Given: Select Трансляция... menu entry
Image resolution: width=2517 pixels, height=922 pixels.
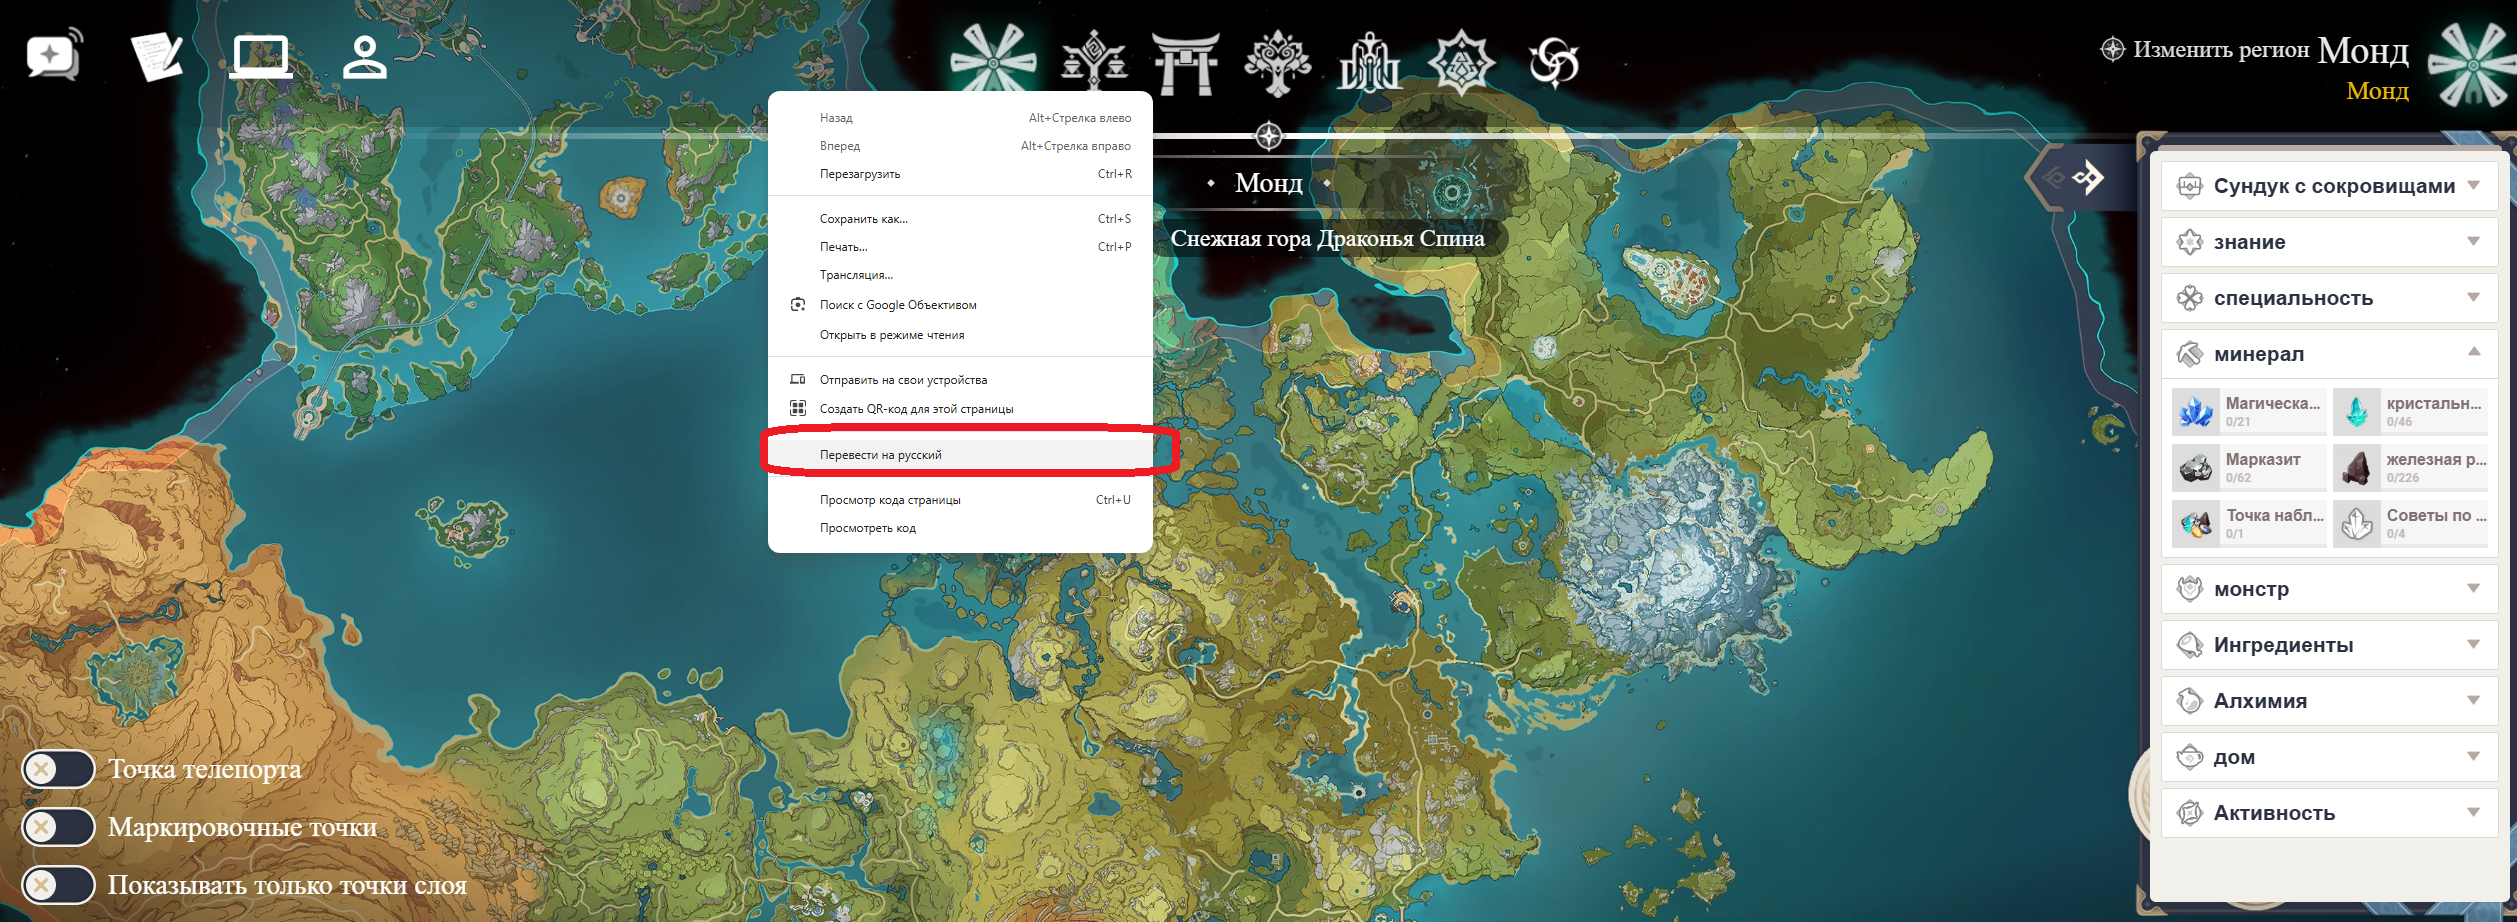Looking at the screenshot, I should coord(960,275).
